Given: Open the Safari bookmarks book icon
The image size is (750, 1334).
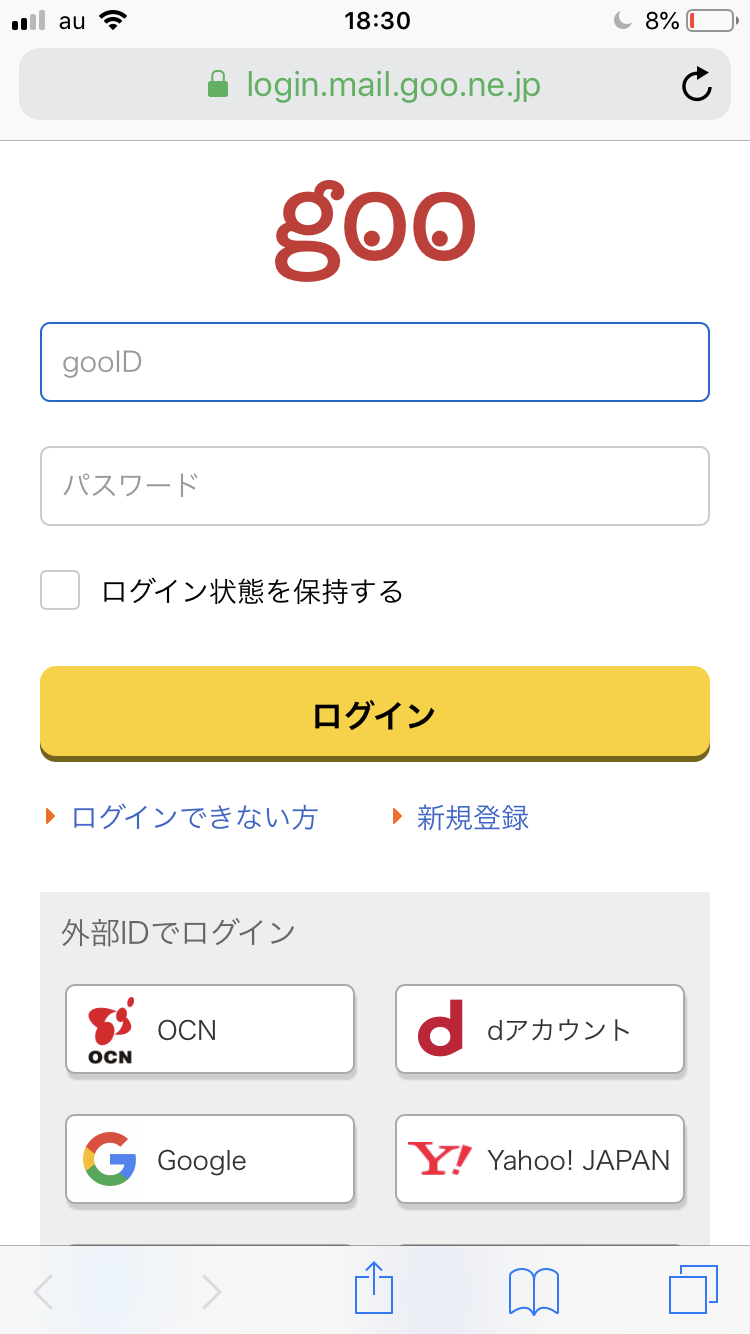Looking at the screenshot, I should [534, 1291].
